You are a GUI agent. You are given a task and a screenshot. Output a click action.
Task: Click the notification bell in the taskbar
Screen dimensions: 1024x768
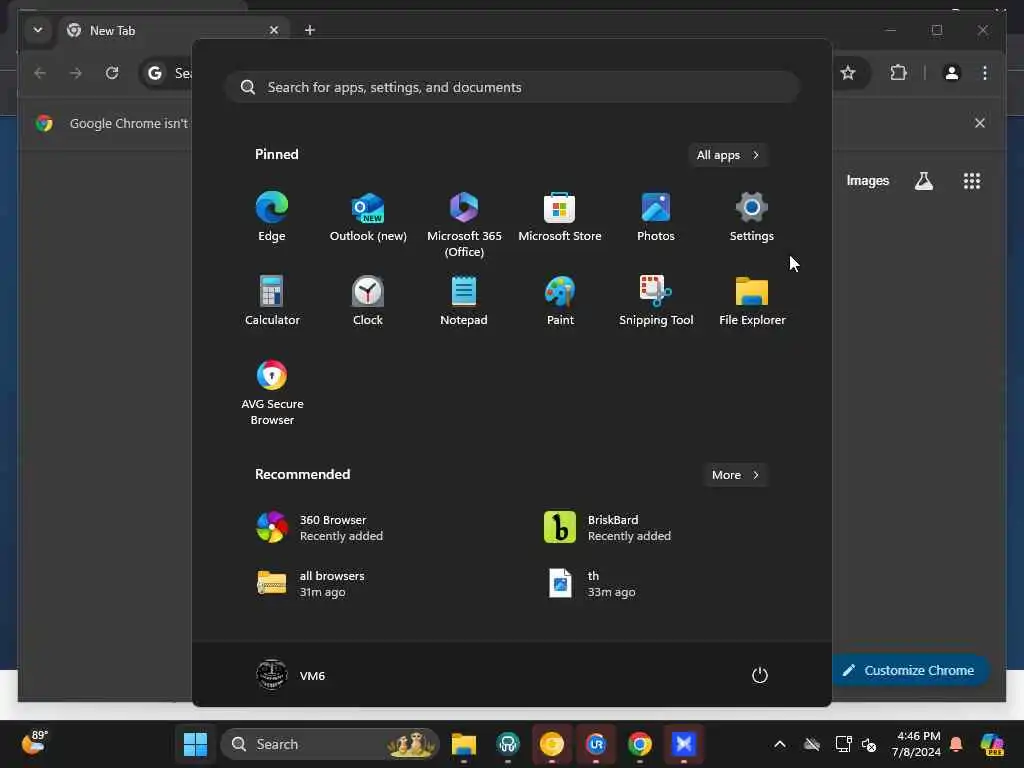956,744
